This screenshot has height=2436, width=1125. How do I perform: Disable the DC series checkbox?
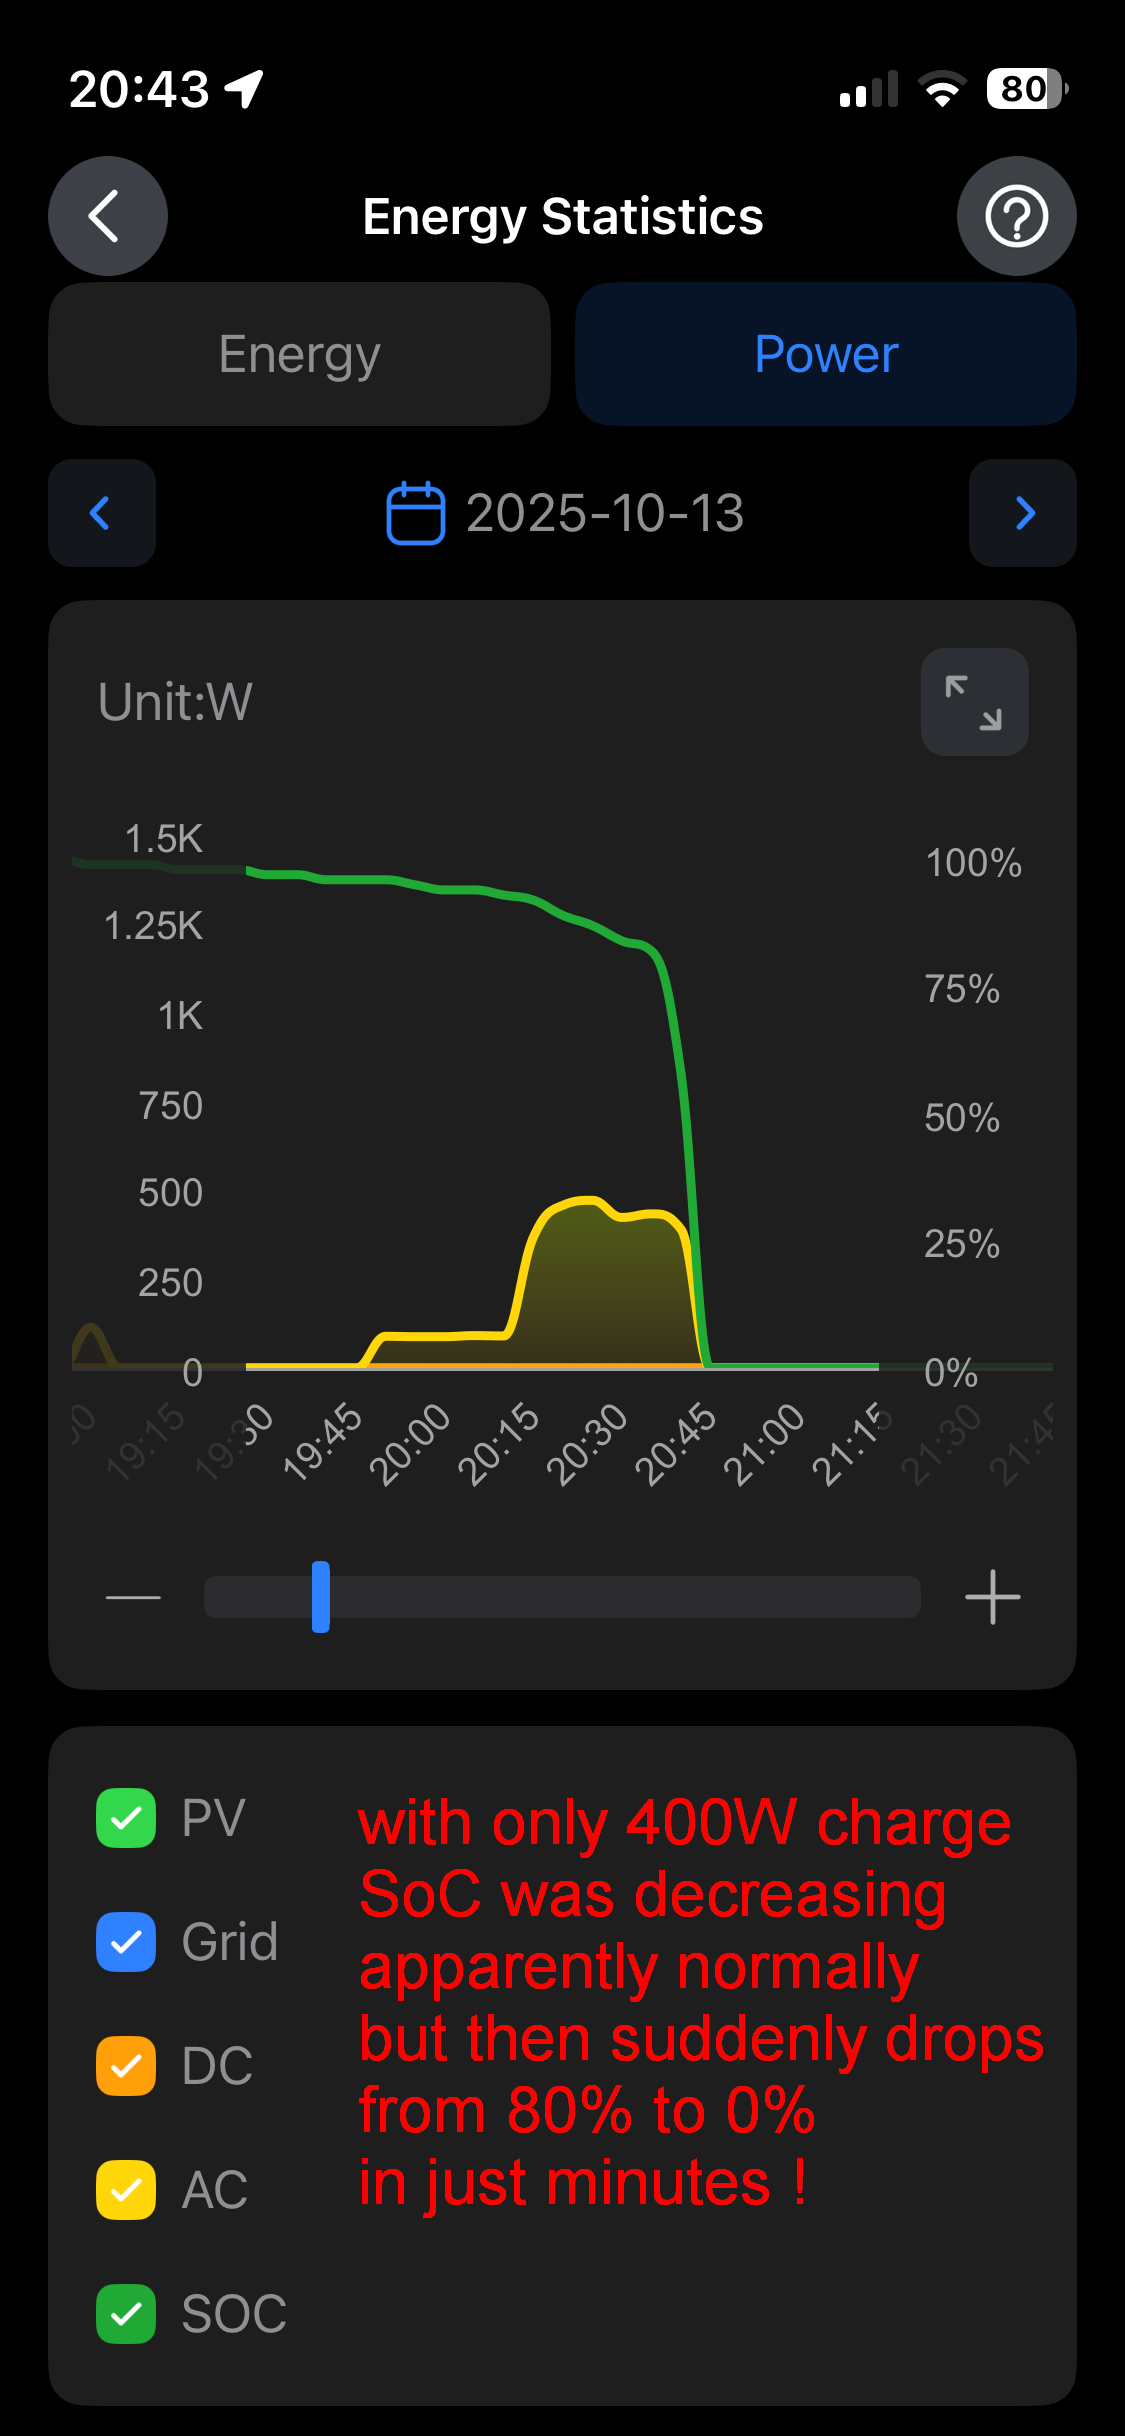click(x=126, y=2066)
